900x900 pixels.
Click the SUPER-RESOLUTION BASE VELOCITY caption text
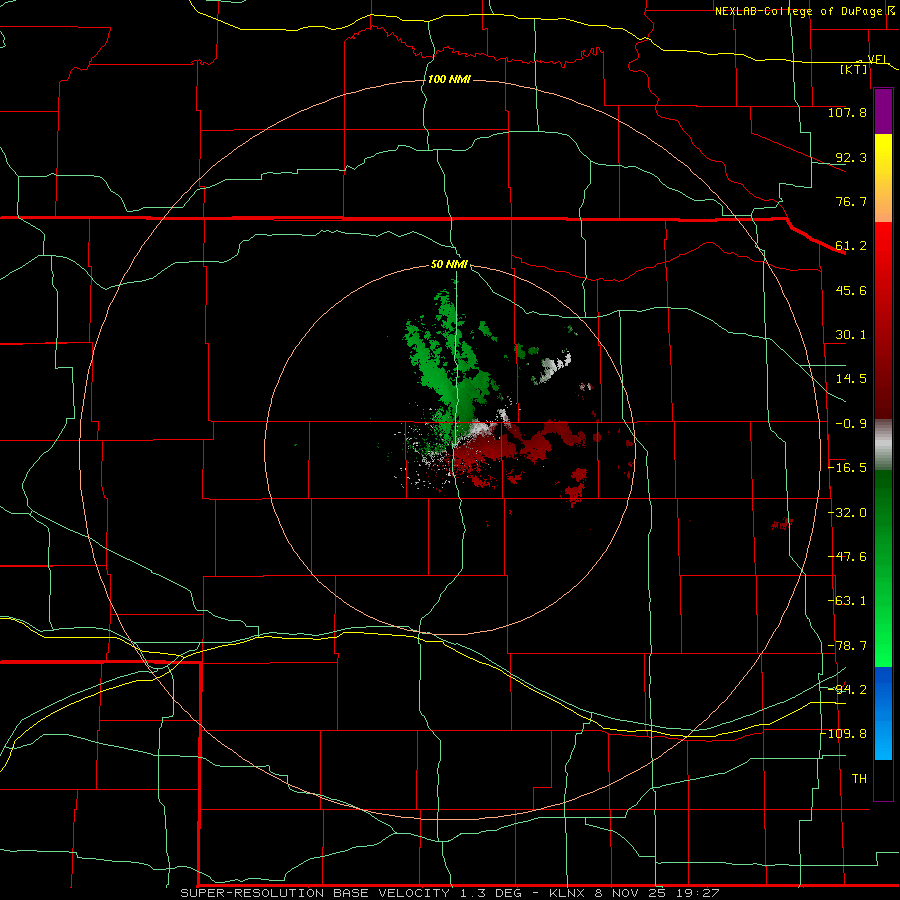315,893
